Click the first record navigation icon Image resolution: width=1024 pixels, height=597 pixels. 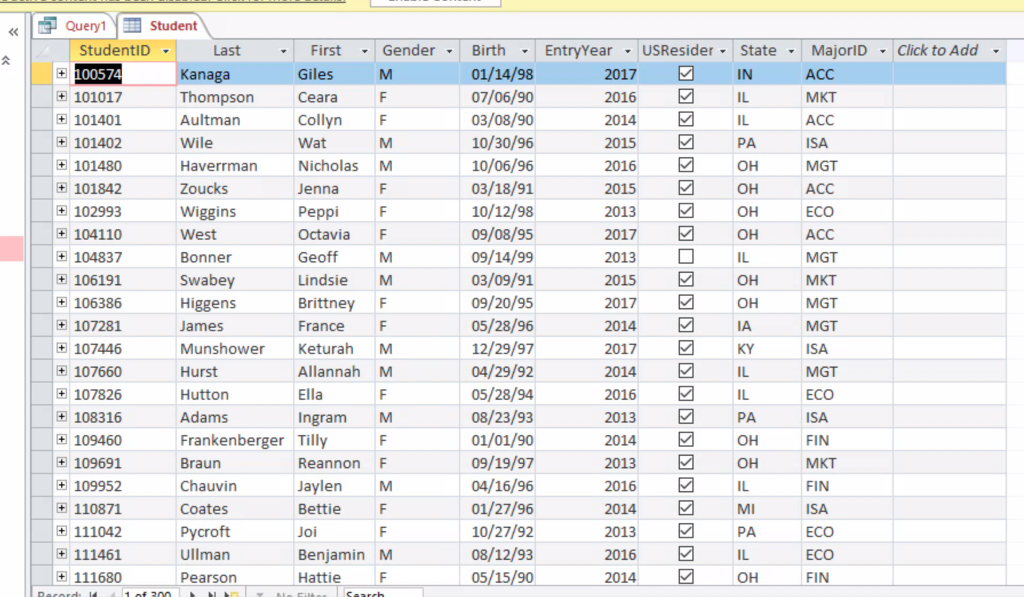(x=92, y=591)
